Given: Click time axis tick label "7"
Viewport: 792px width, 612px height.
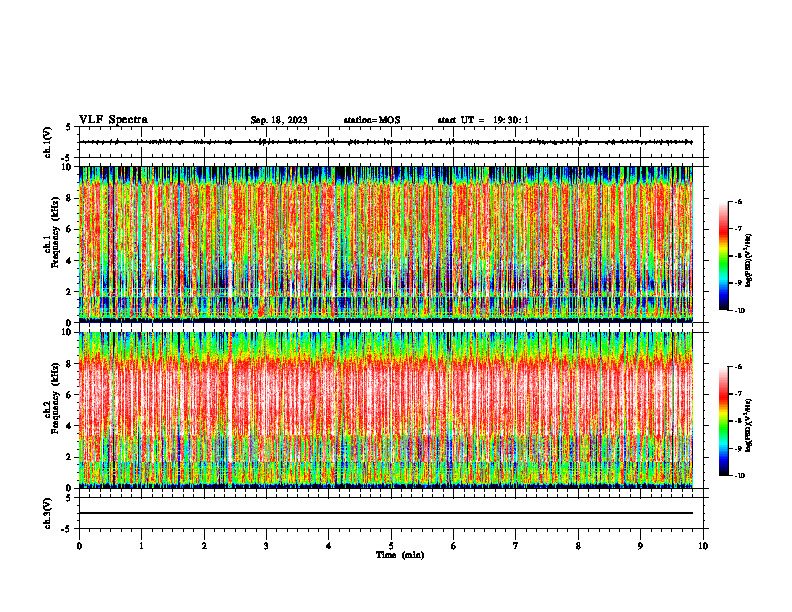Looking at the screenshot, I should 516,546.
